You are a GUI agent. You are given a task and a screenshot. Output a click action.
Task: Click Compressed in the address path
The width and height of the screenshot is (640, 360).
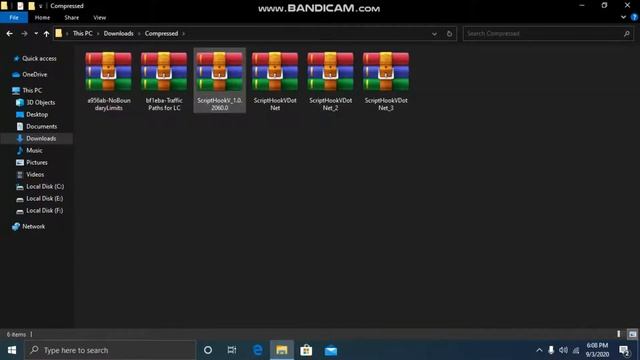161,33
